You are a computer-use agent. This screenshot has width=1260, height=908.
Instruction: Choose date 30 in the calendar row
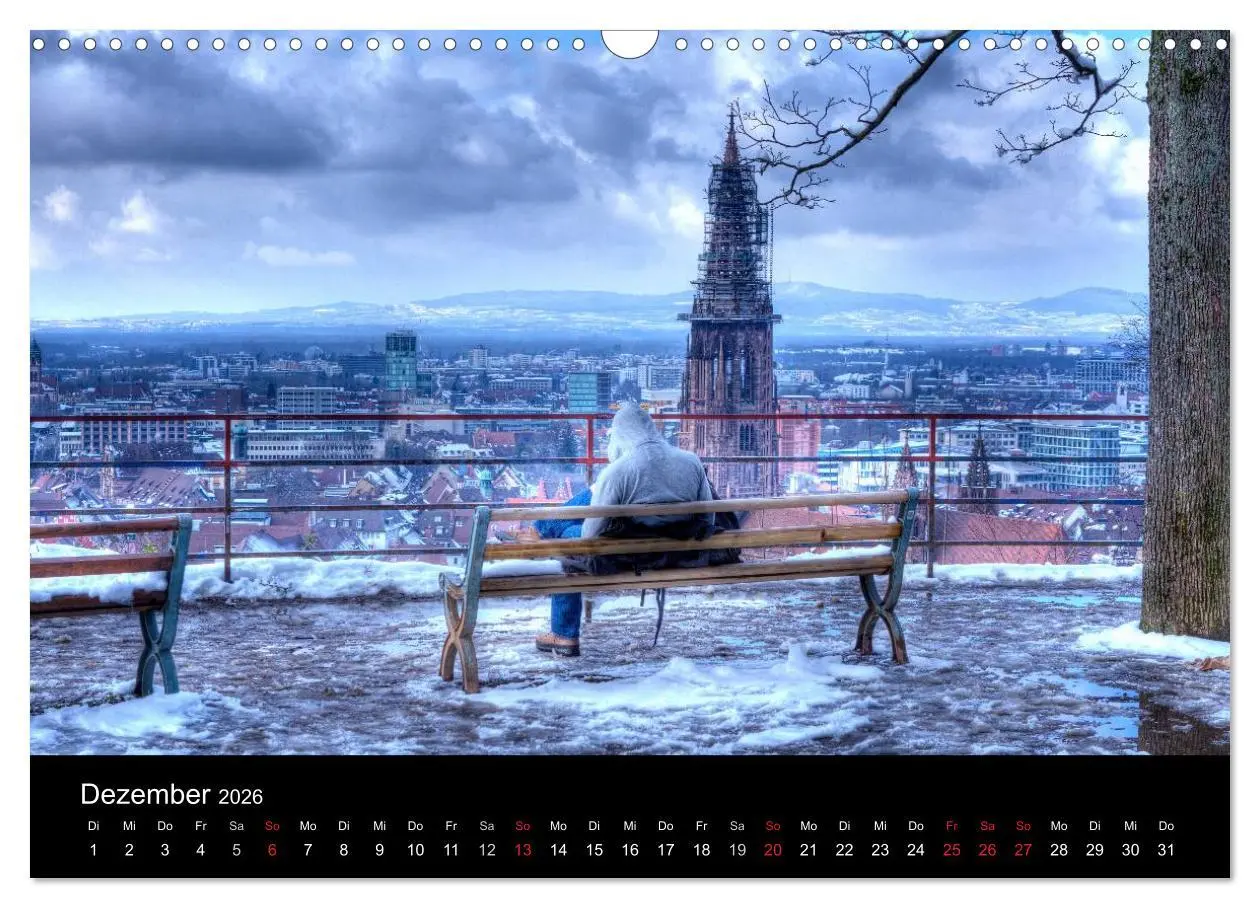[1130, 850]
